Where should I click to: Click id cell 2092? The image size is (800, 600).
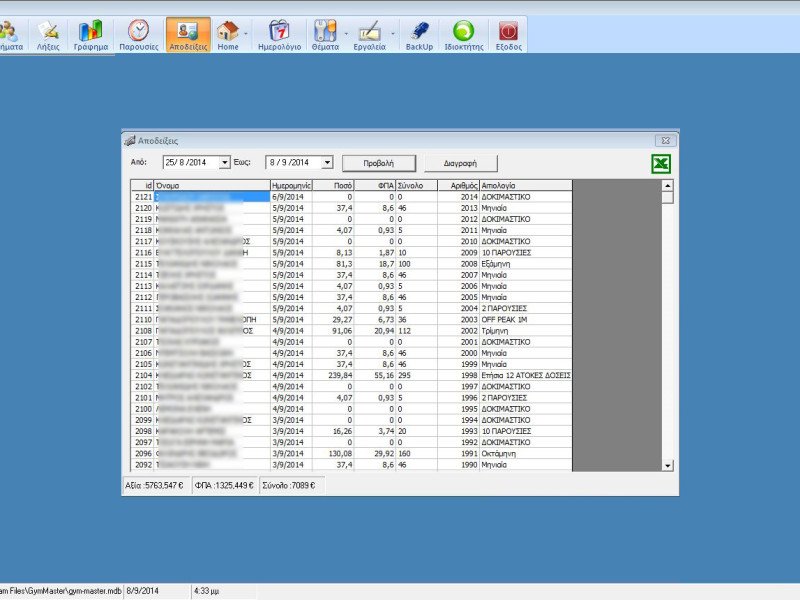[142, 465]
